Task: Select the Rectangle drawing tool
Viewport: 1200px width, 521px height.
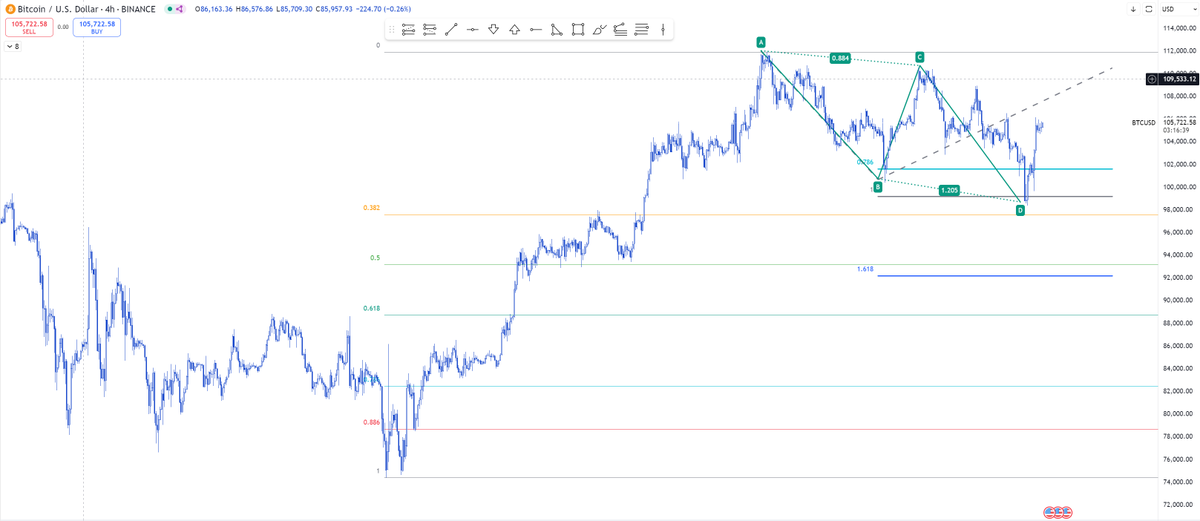Action: 577,30
